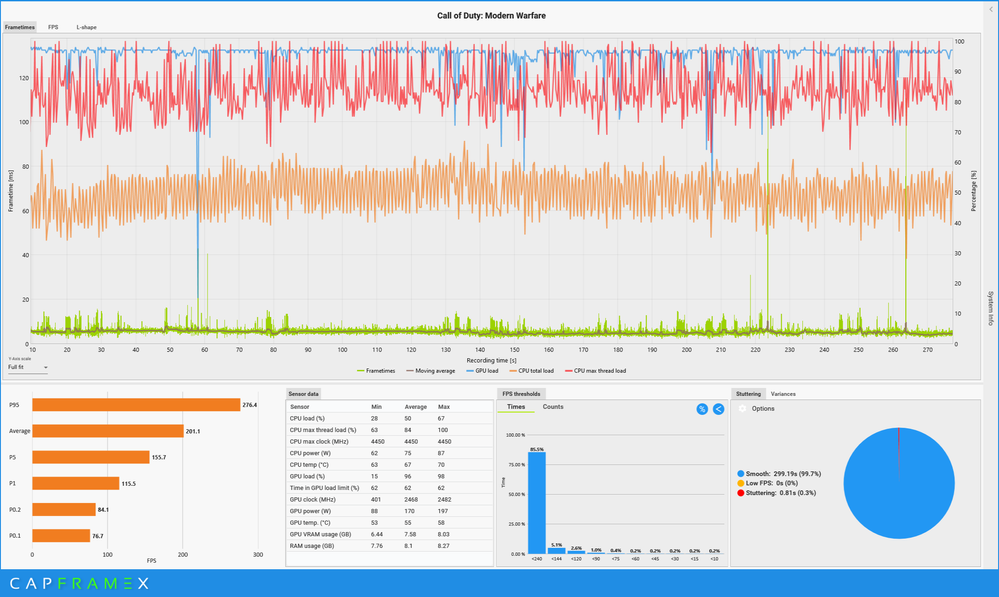Select the GPU clock (MHz) row
The width and height of the screenshot is (999, 597).
pyautogui.click(x=389, y=500)
